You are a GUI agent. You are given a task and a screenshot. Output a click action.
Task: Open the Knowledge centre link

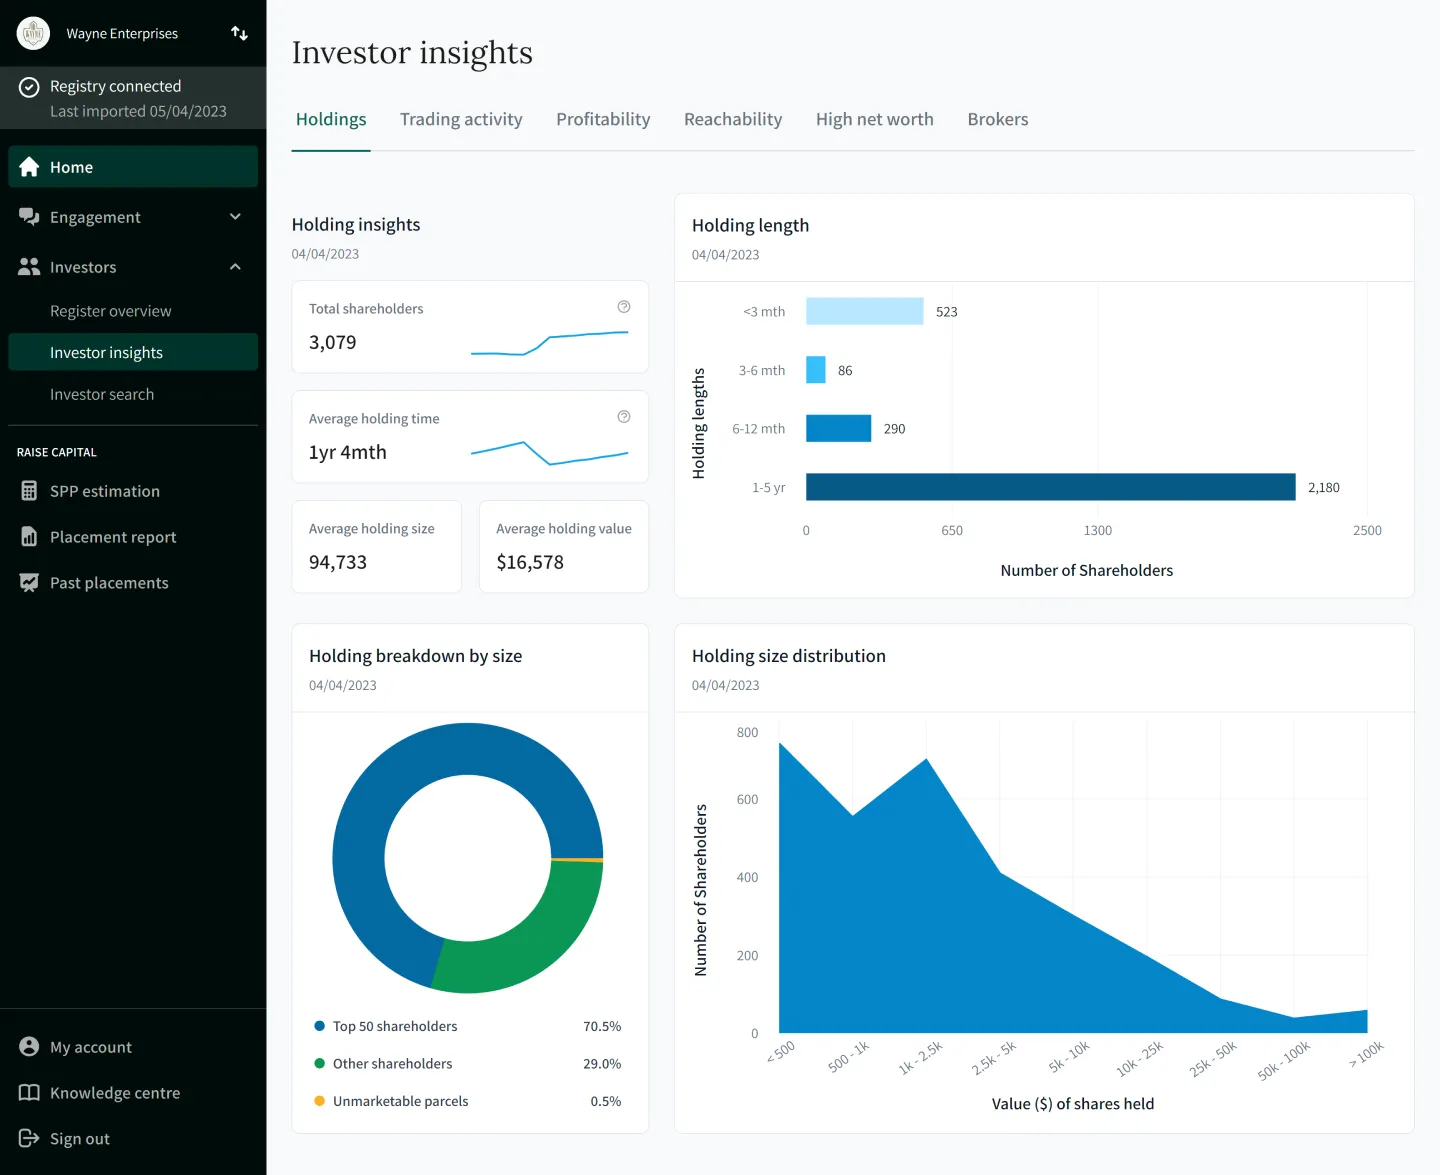115,1093
